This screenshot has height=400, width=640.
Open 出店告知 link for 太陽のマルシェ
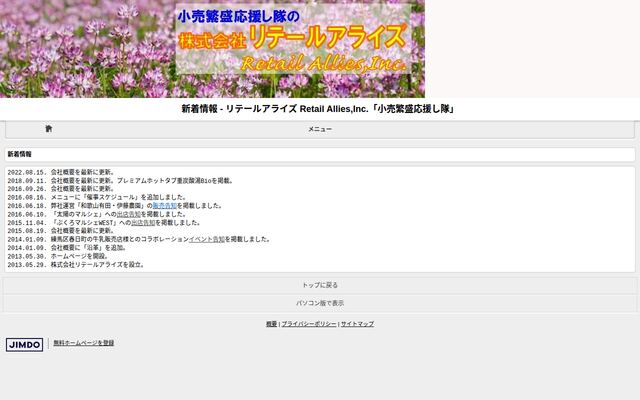point(129,214)
